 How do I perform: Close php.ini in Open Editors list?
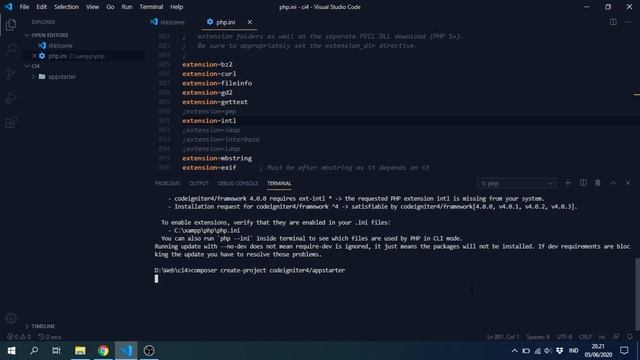34,56
